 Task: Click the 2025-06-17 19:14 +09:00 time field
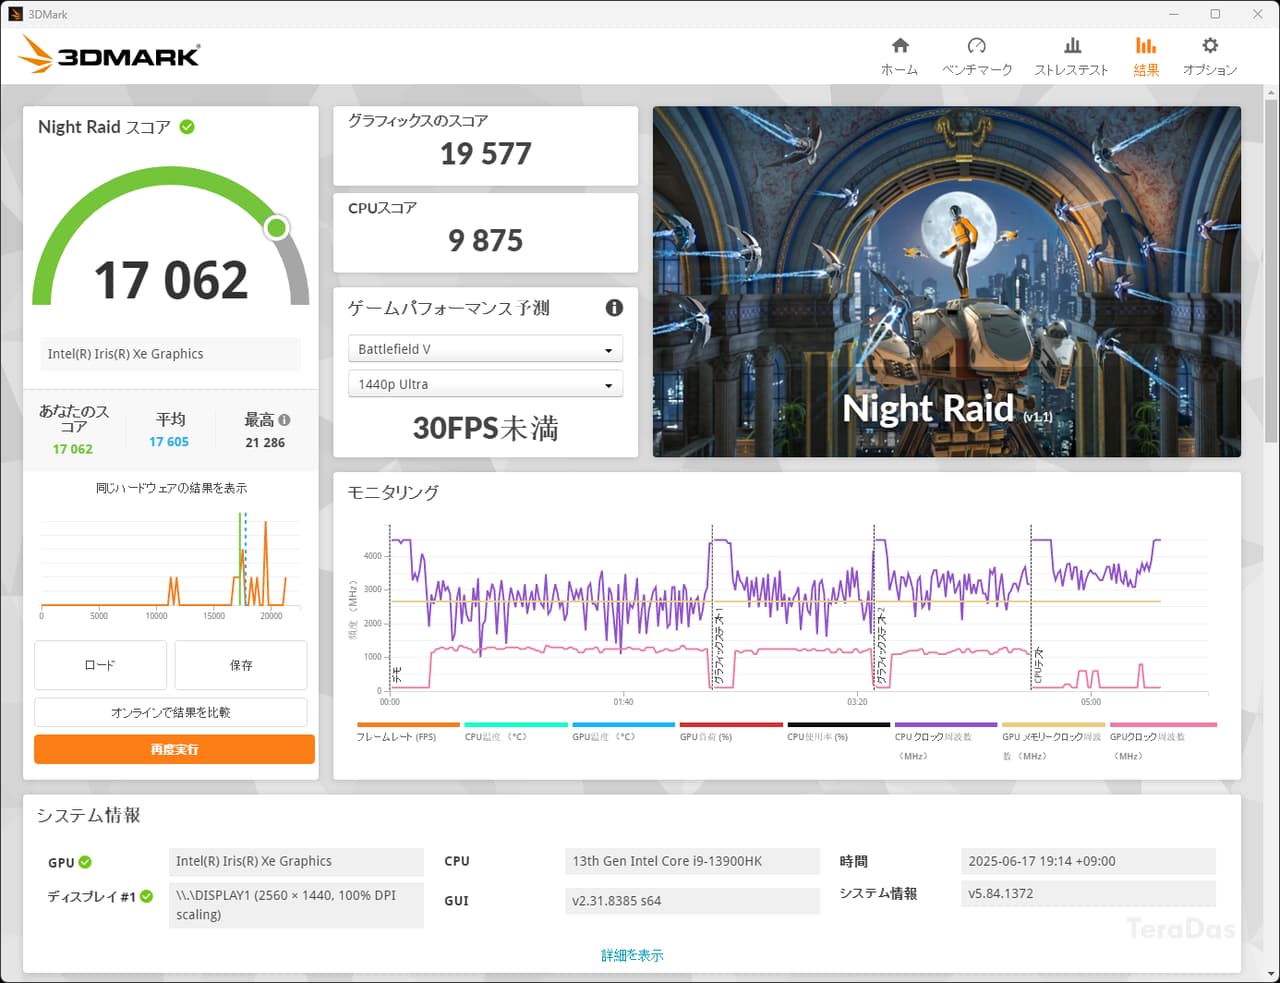click(1088, 861)
